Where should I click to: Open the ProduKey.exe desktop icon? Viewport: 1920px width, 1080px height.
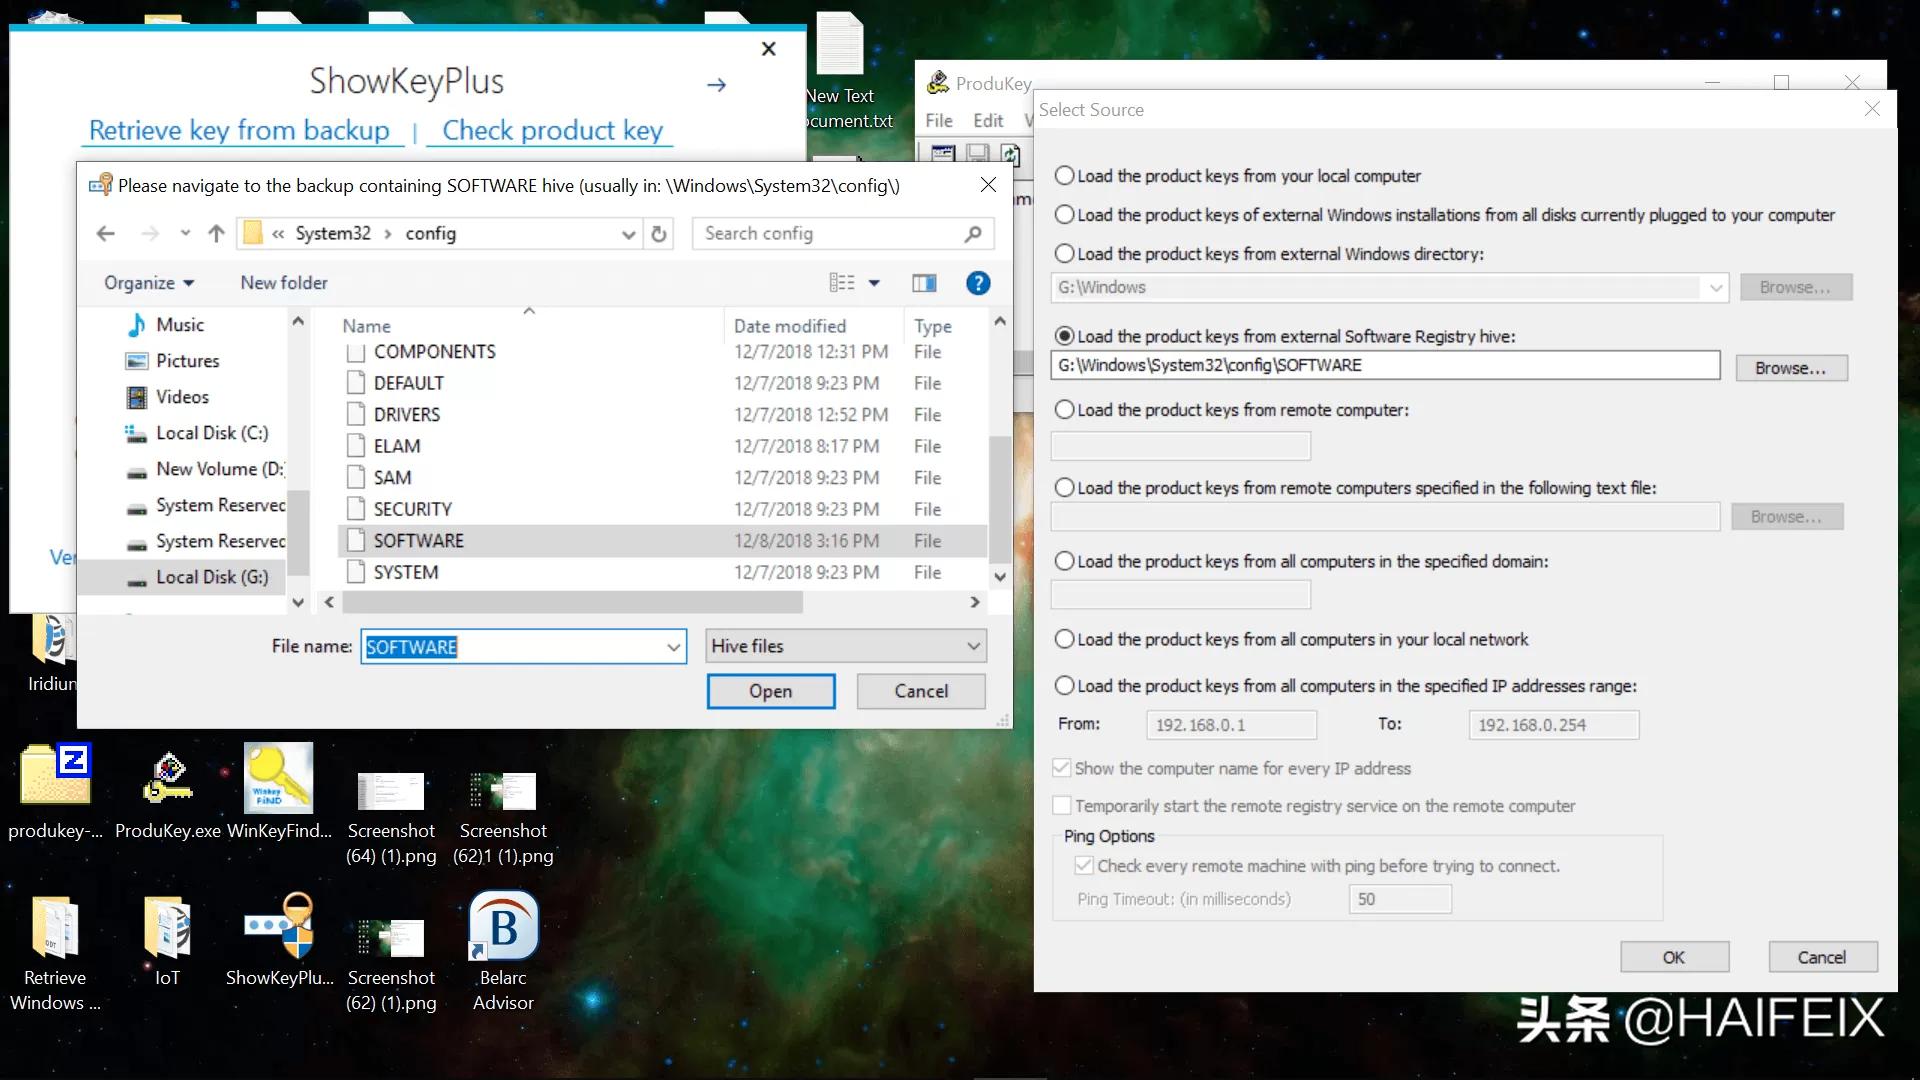coord(168,780)
